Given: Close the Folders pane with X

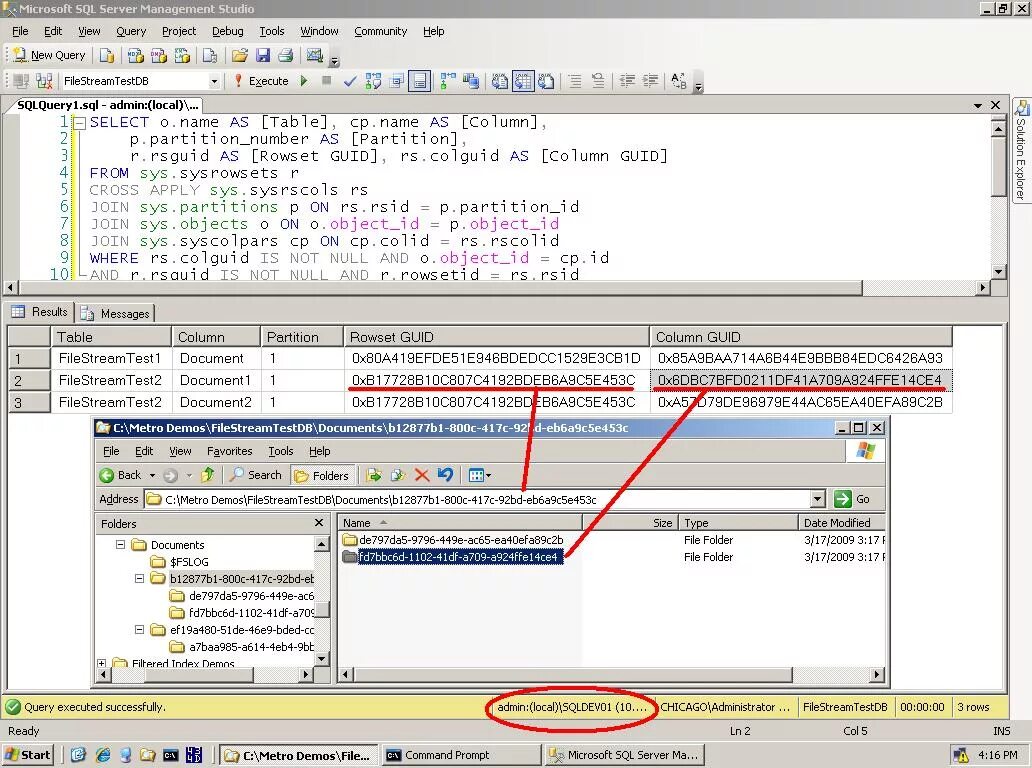Looking at the screenshot, I should (319, 523).
